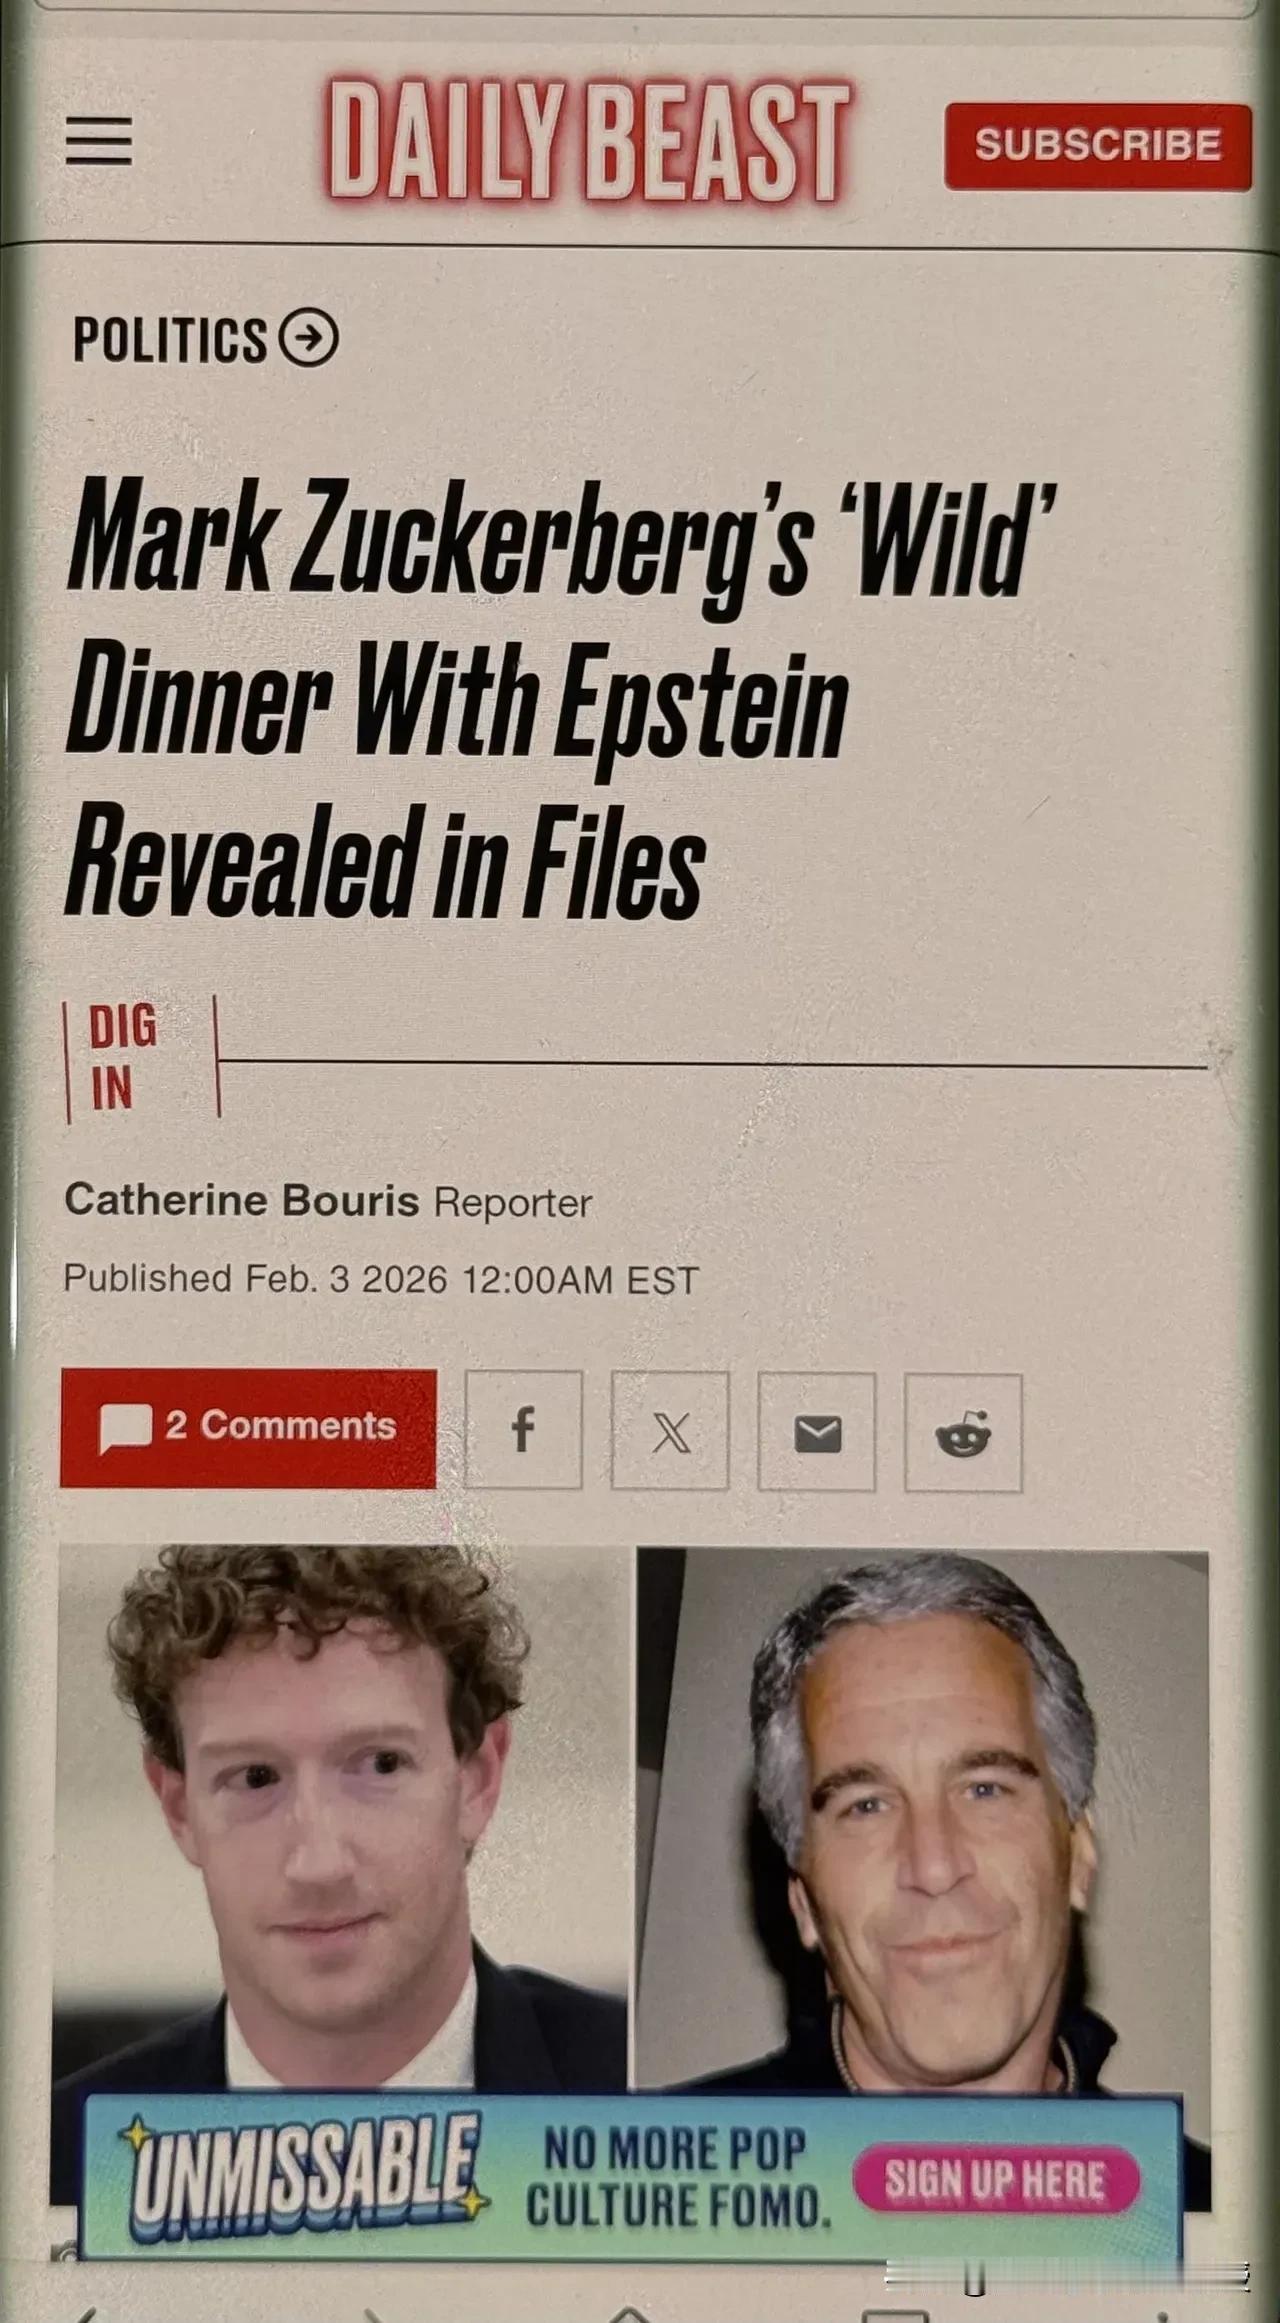
Task: Tap the speech bubble comments icon
Action: coord(126,1427)
